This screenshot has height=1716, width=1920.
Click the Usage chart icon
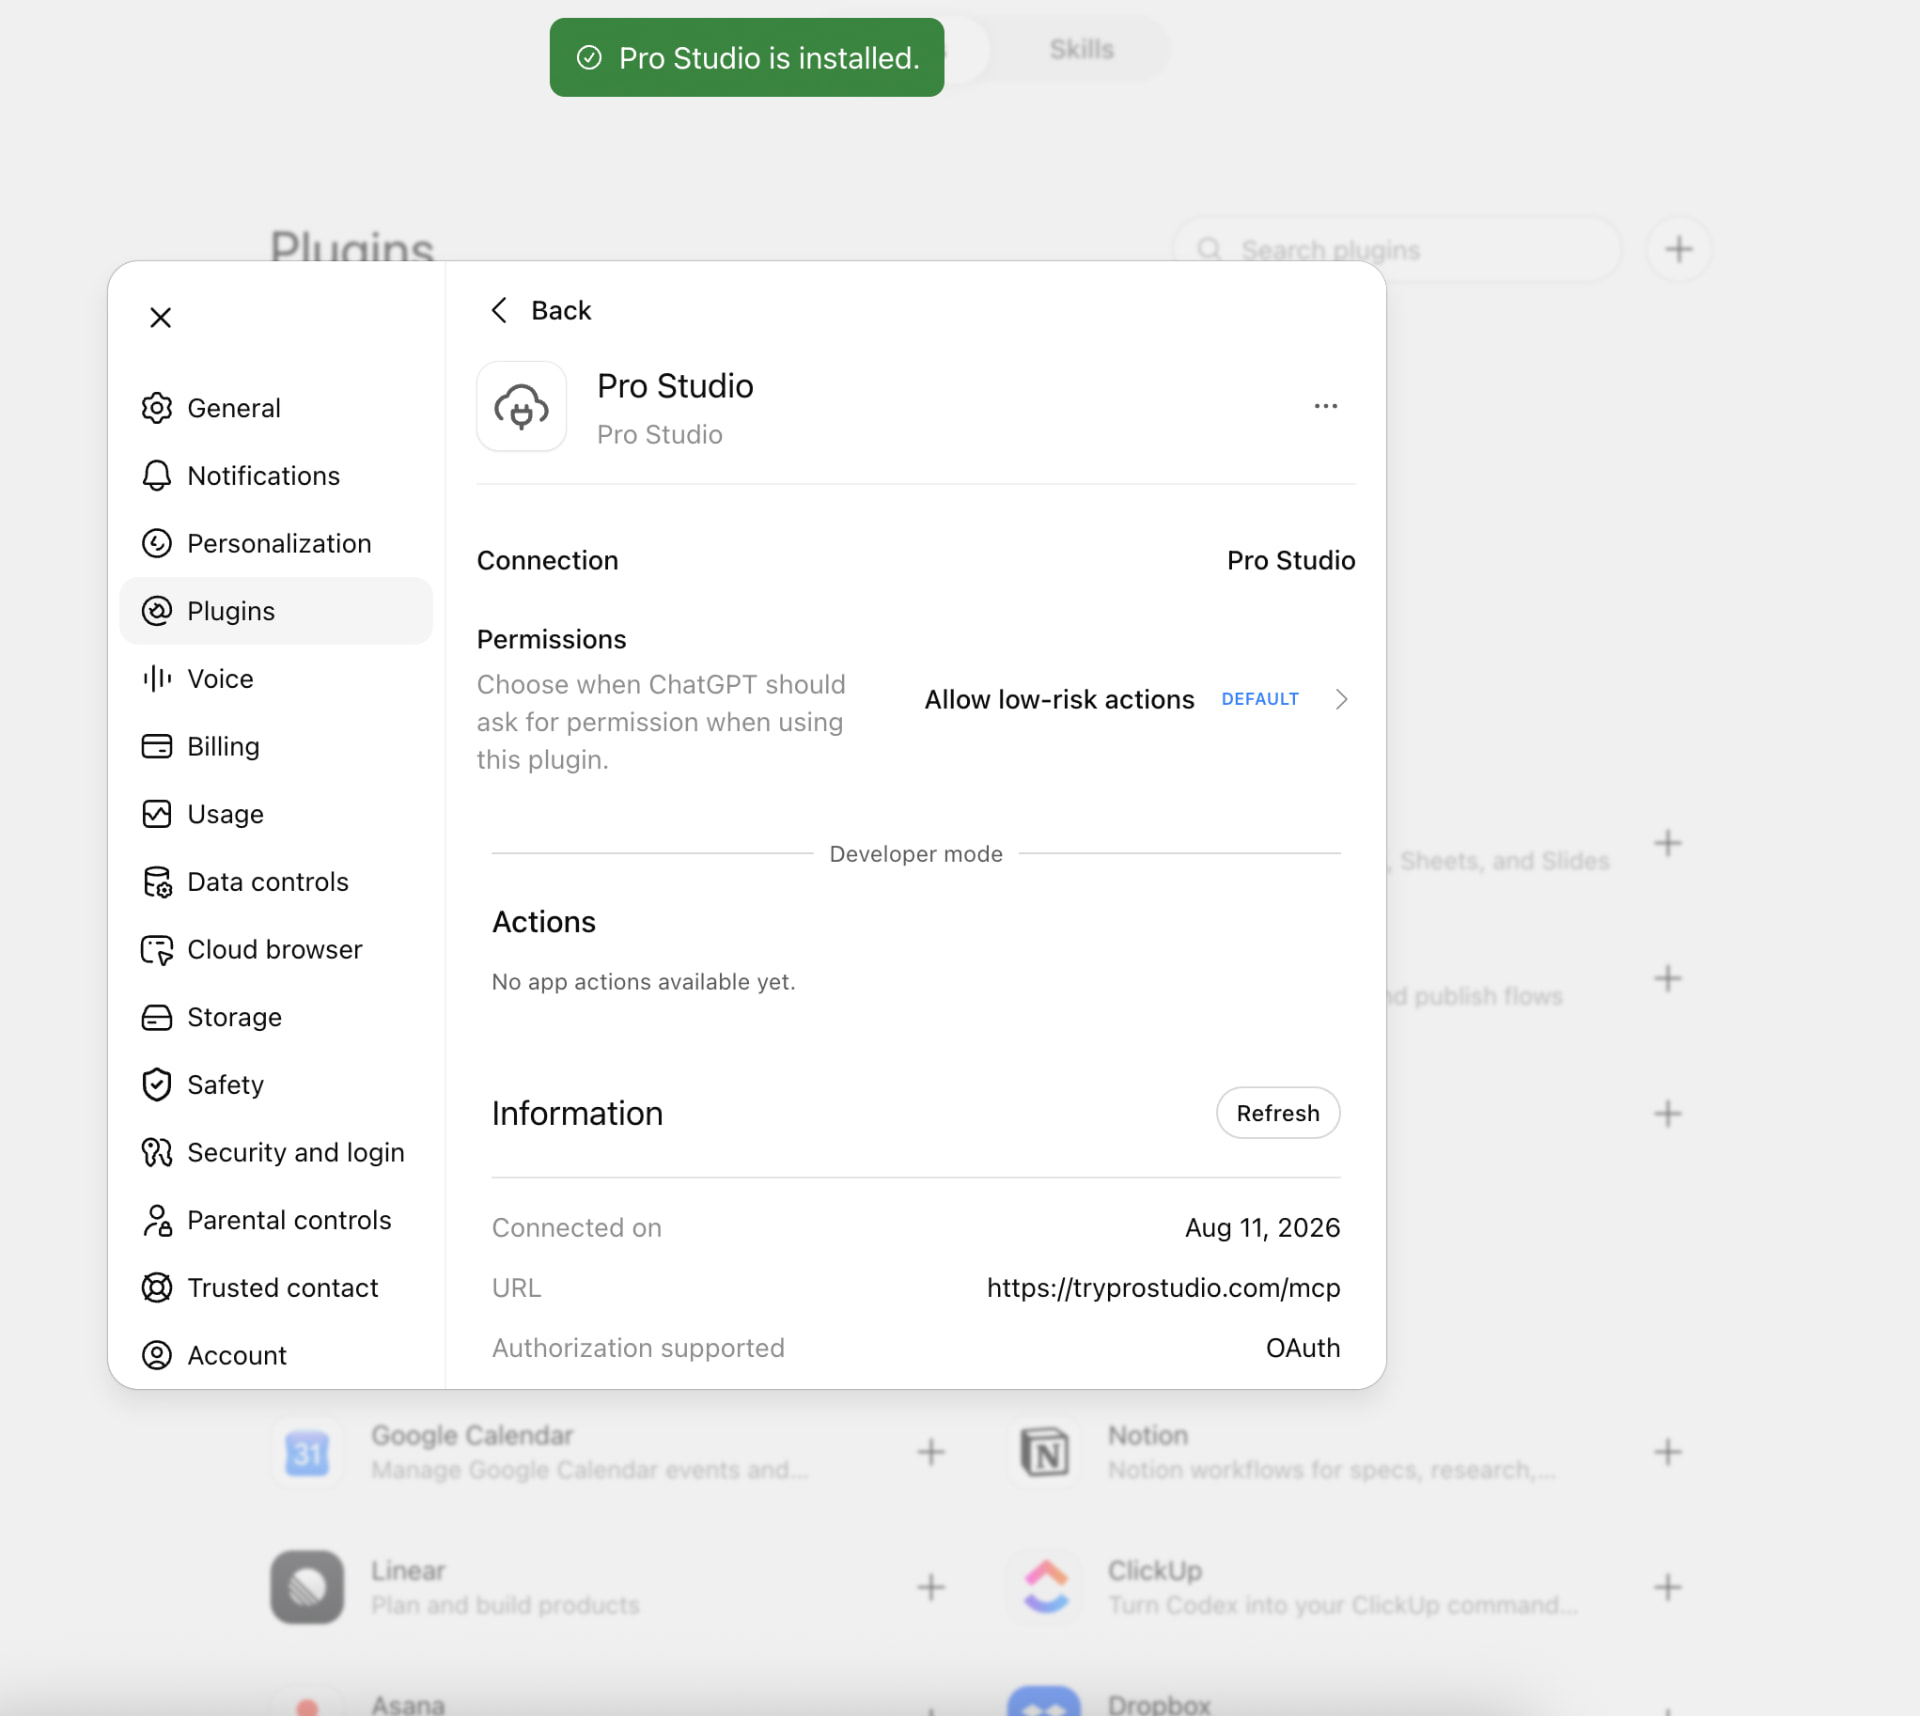157,814
